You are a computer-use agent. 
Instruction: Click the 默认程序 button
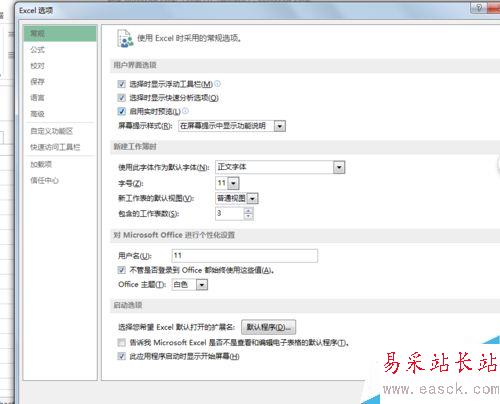(x=268, y=327)
